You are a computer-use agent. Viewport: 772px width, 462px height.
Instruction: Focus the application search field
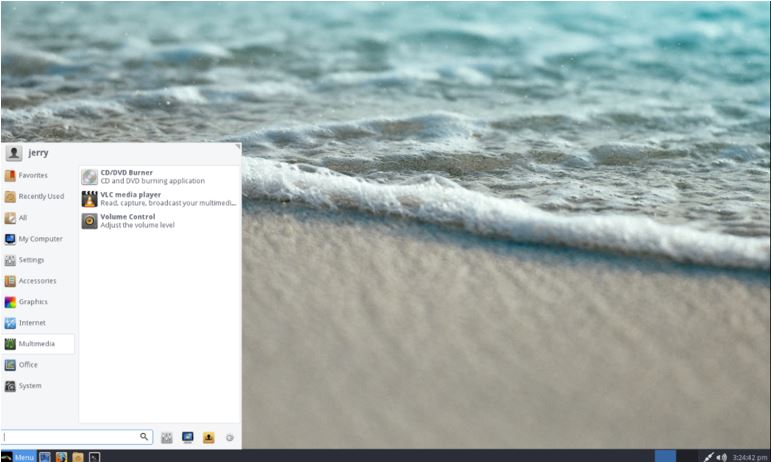[70, 437]
